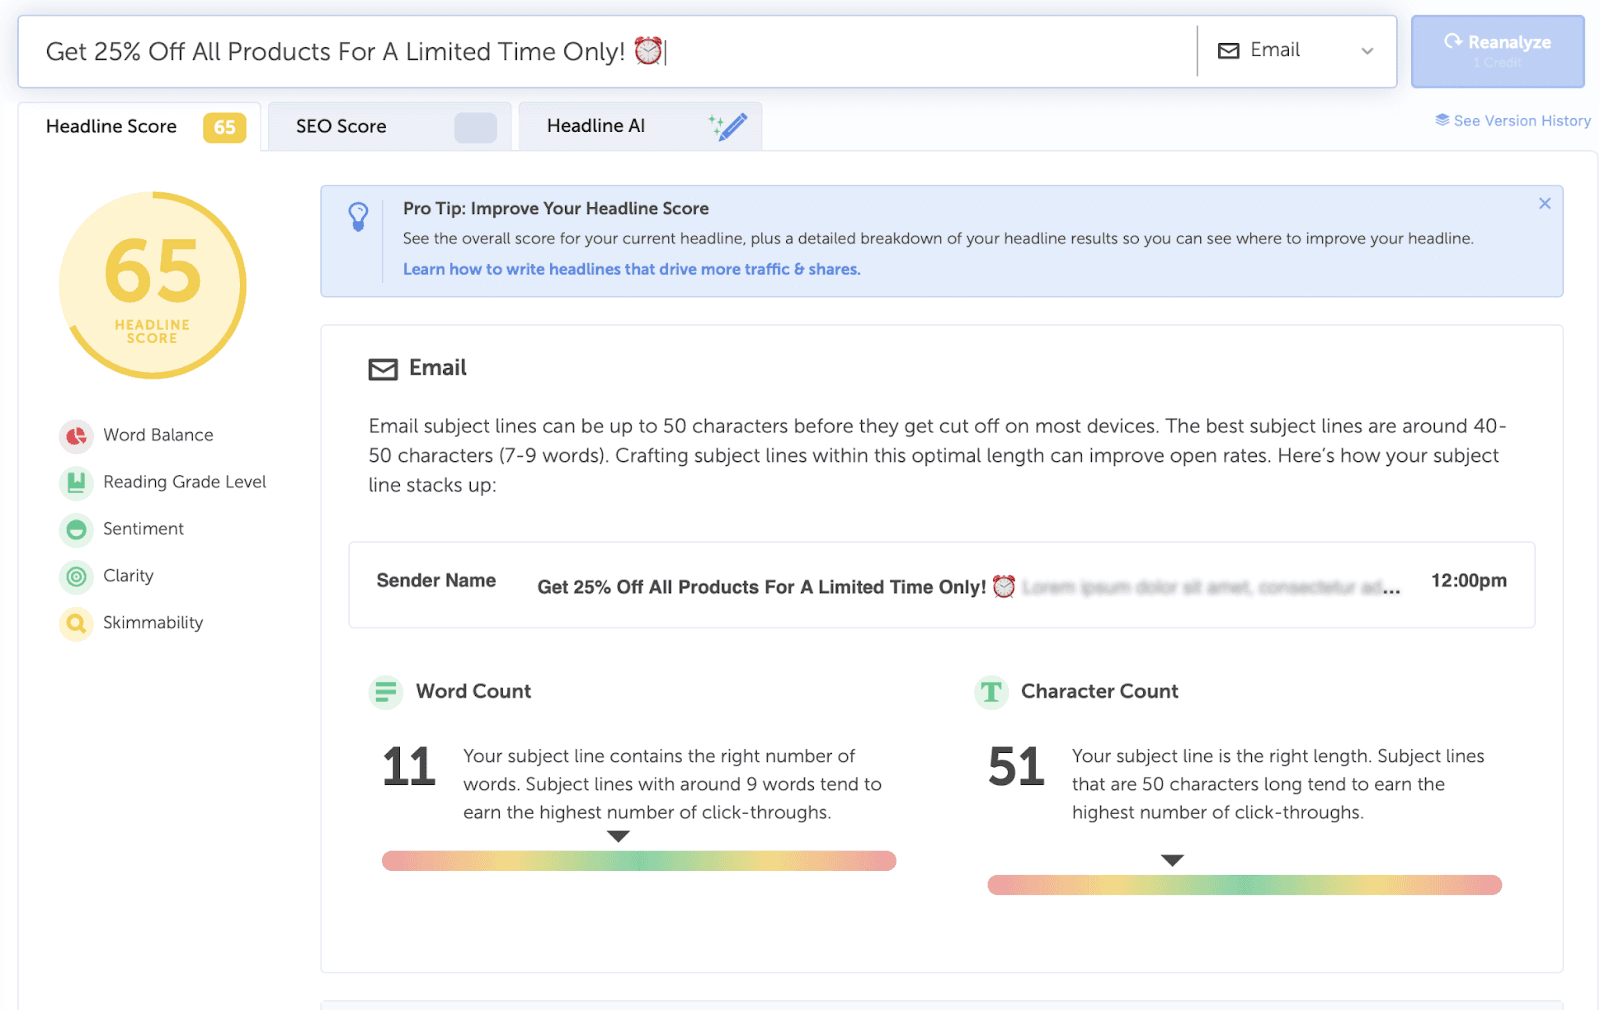The height and width of the screenshot is (1010, 1600).
Task: Click the Word Count lines icon
Action: click(x=386, y=692)
